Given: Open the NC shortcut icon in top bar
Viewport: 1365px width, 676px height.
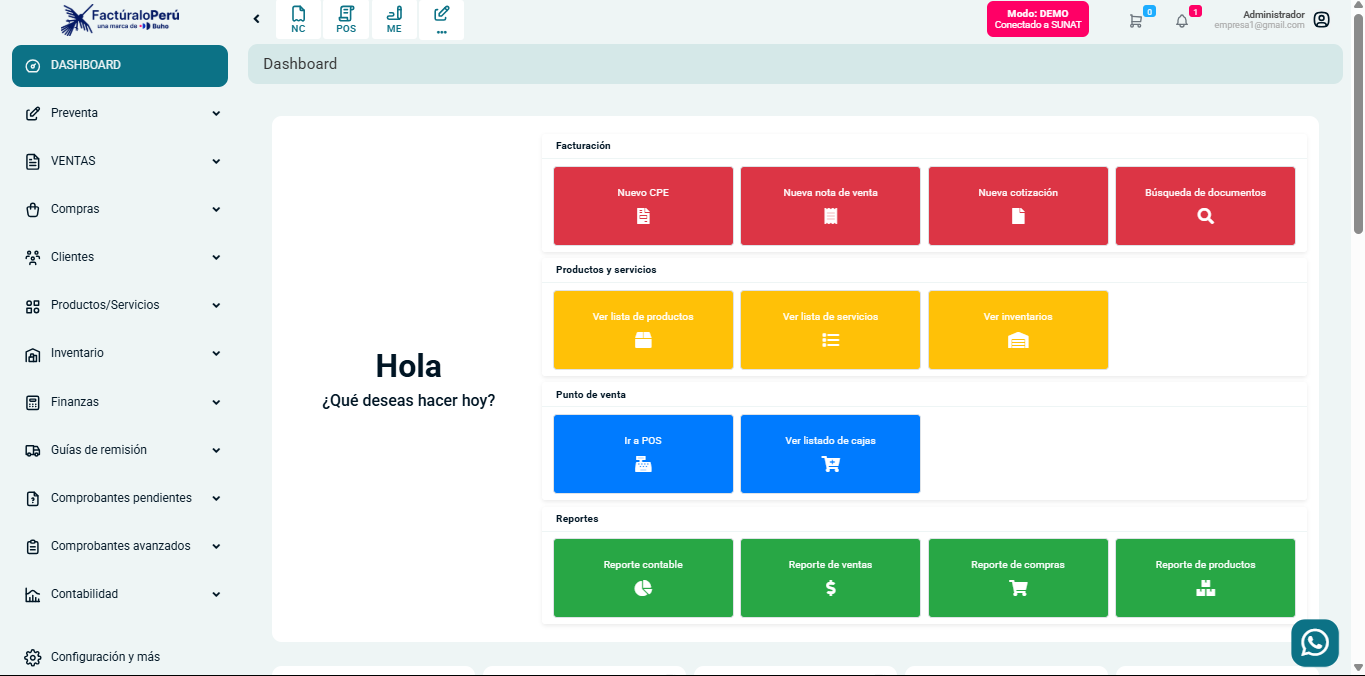Looking at the screenshot, I should coord(298,19).
